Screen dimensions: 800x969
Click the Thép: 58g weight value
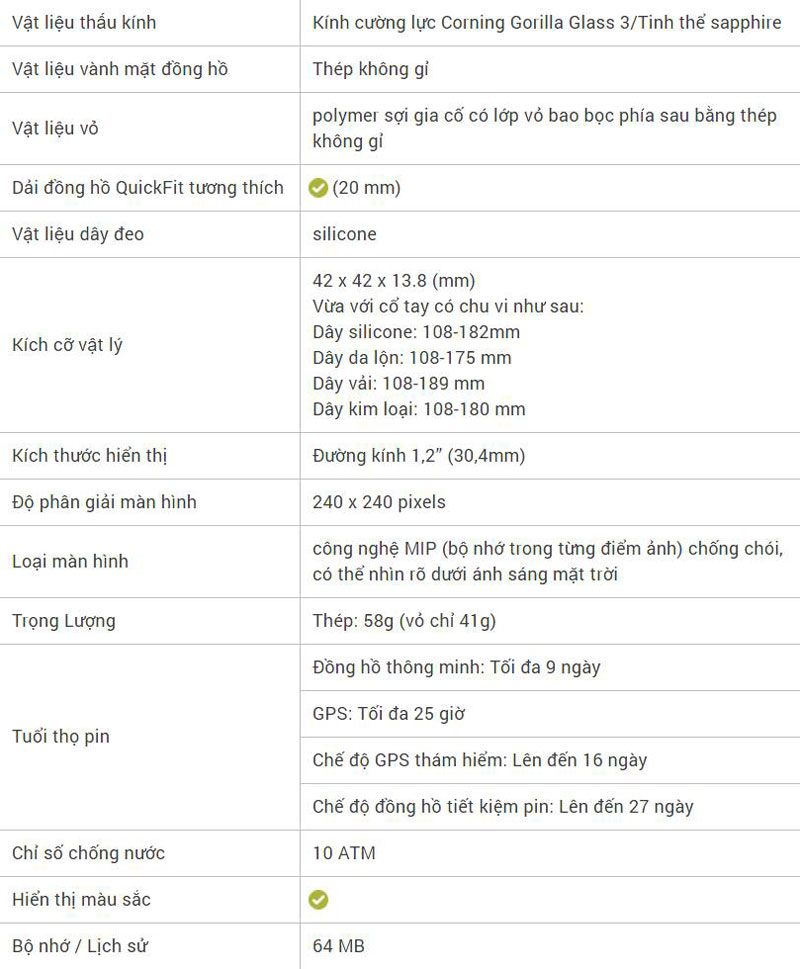[404, 621]
